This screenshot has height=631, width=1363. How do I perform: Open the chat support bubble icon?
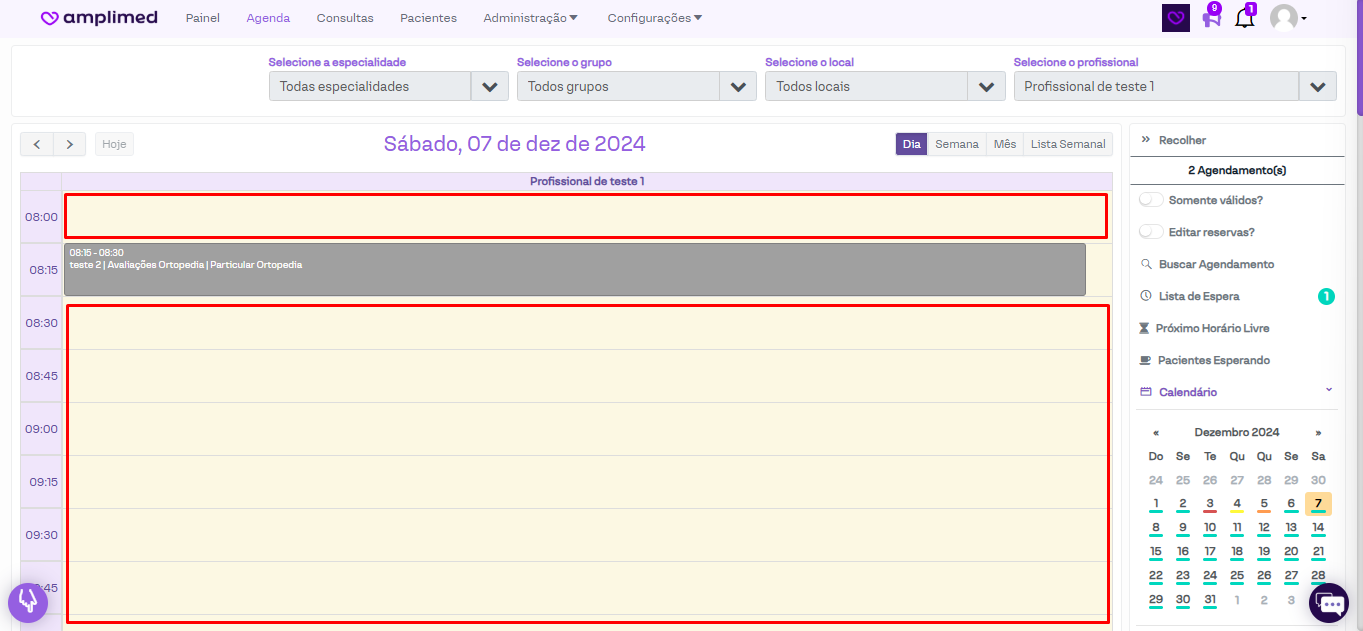click(1329, 603)
